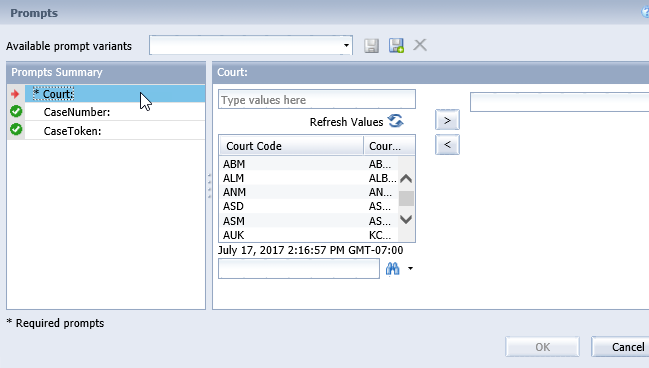
Task: Click the Refresh Values icon
Action: [395, 121]
